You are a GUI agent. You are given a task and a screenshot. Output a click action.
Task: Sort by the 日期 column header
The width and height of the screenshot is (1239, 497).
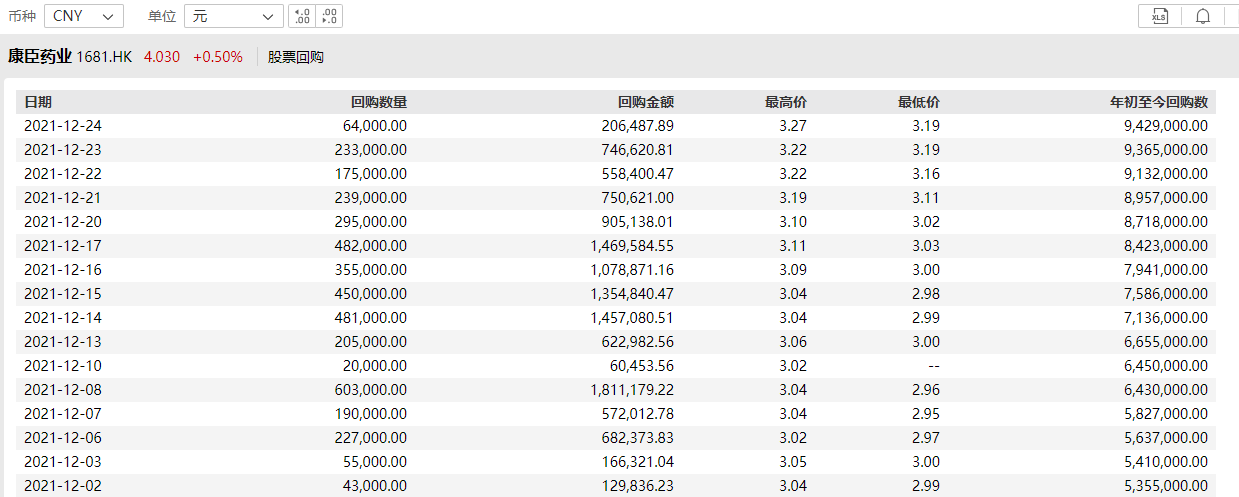point(38,102)
